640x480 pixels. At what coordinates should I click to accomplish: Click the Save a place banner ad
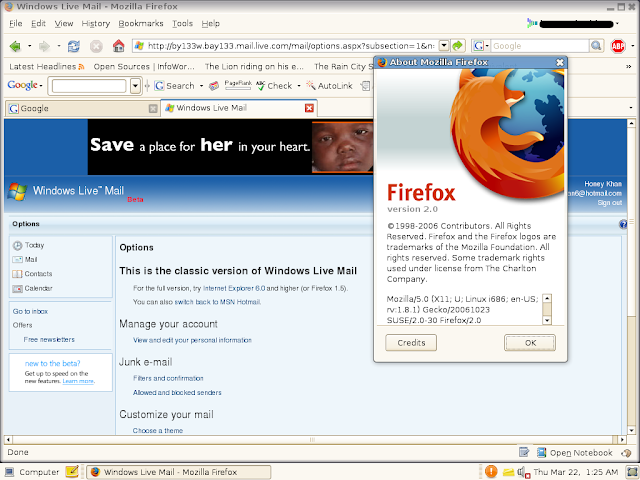[231, 147]
